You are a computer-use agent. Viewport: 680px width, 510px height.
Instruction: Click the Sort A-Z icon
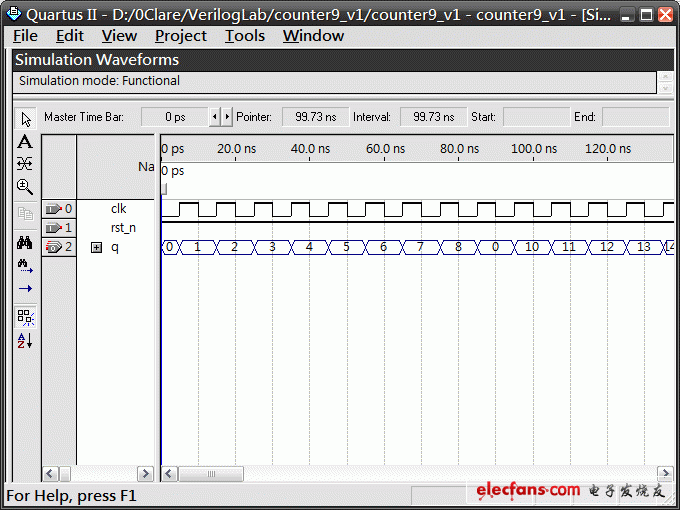click(26, 341)
